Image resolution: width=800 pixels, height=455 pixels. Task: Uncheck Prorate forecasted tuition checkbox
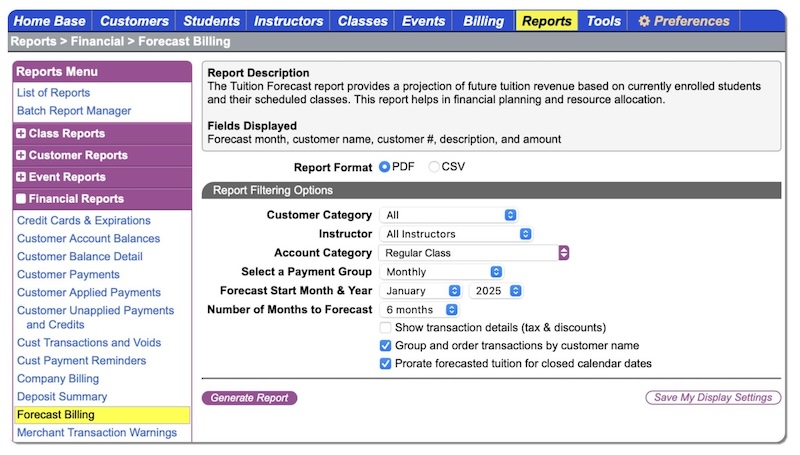point(386,364)
